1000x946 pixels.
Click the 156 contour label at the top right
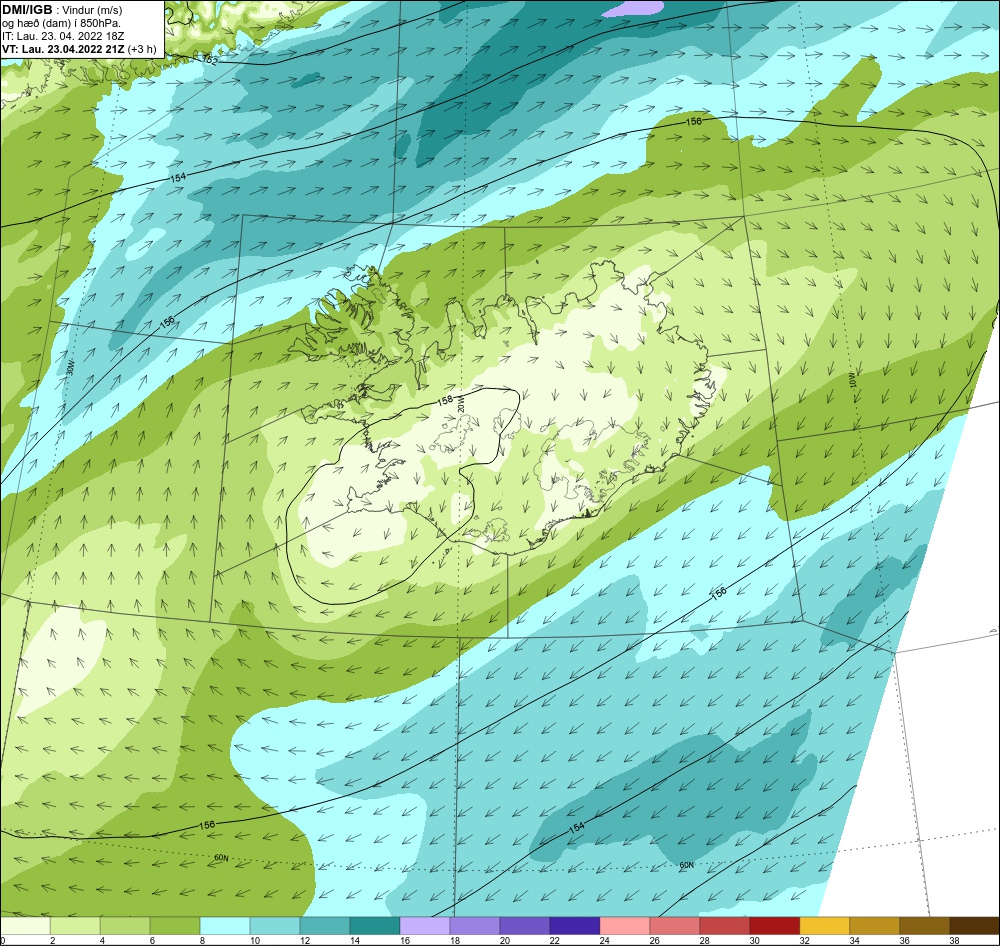[x=694, y=121]
